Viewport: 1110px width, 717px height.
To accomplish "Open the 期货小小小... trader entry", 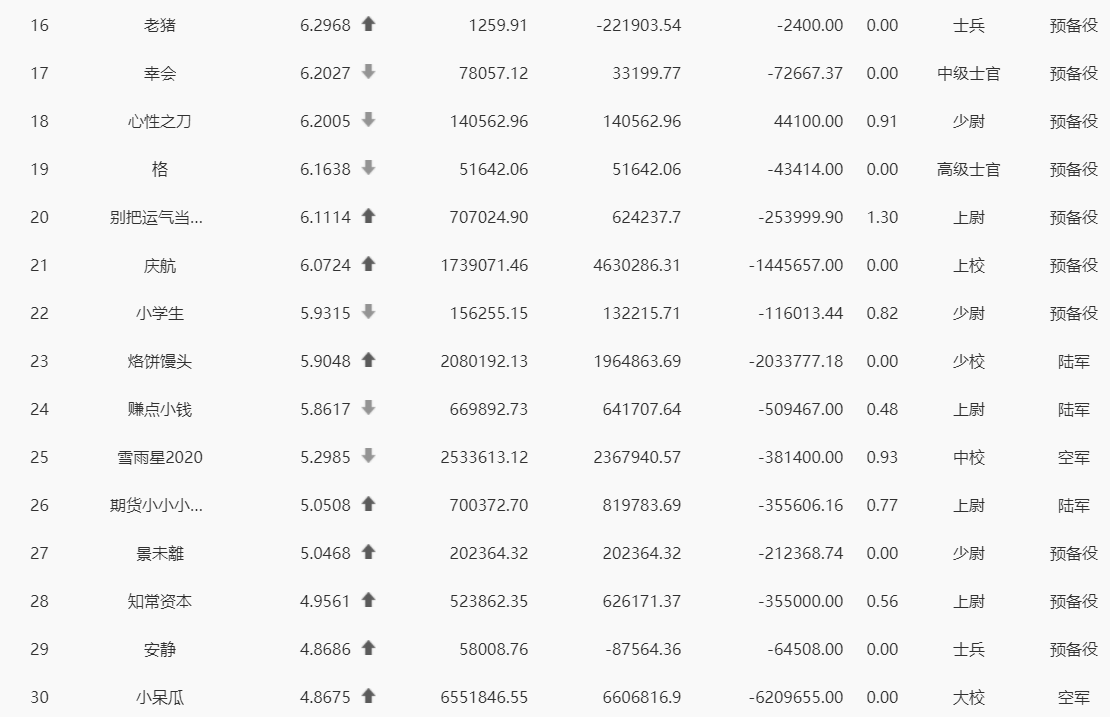I will (x=156, y=505).
